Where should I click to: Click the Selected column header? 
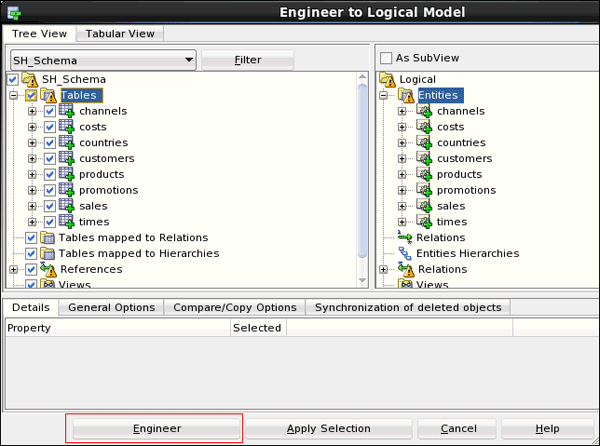258,328
